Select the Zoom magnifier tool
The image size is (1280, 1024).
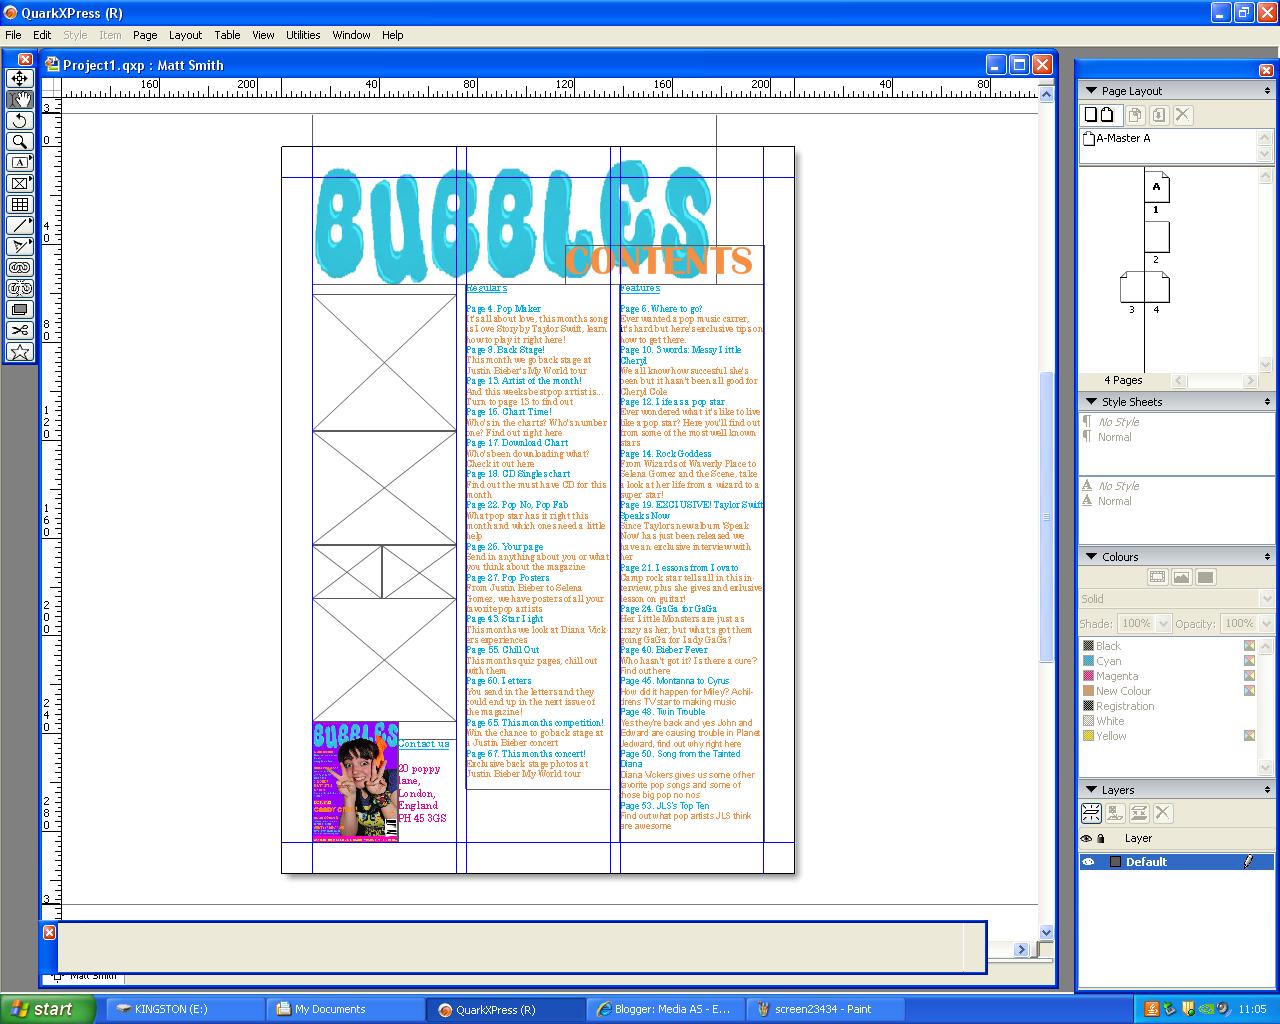[x=19, y=141]
